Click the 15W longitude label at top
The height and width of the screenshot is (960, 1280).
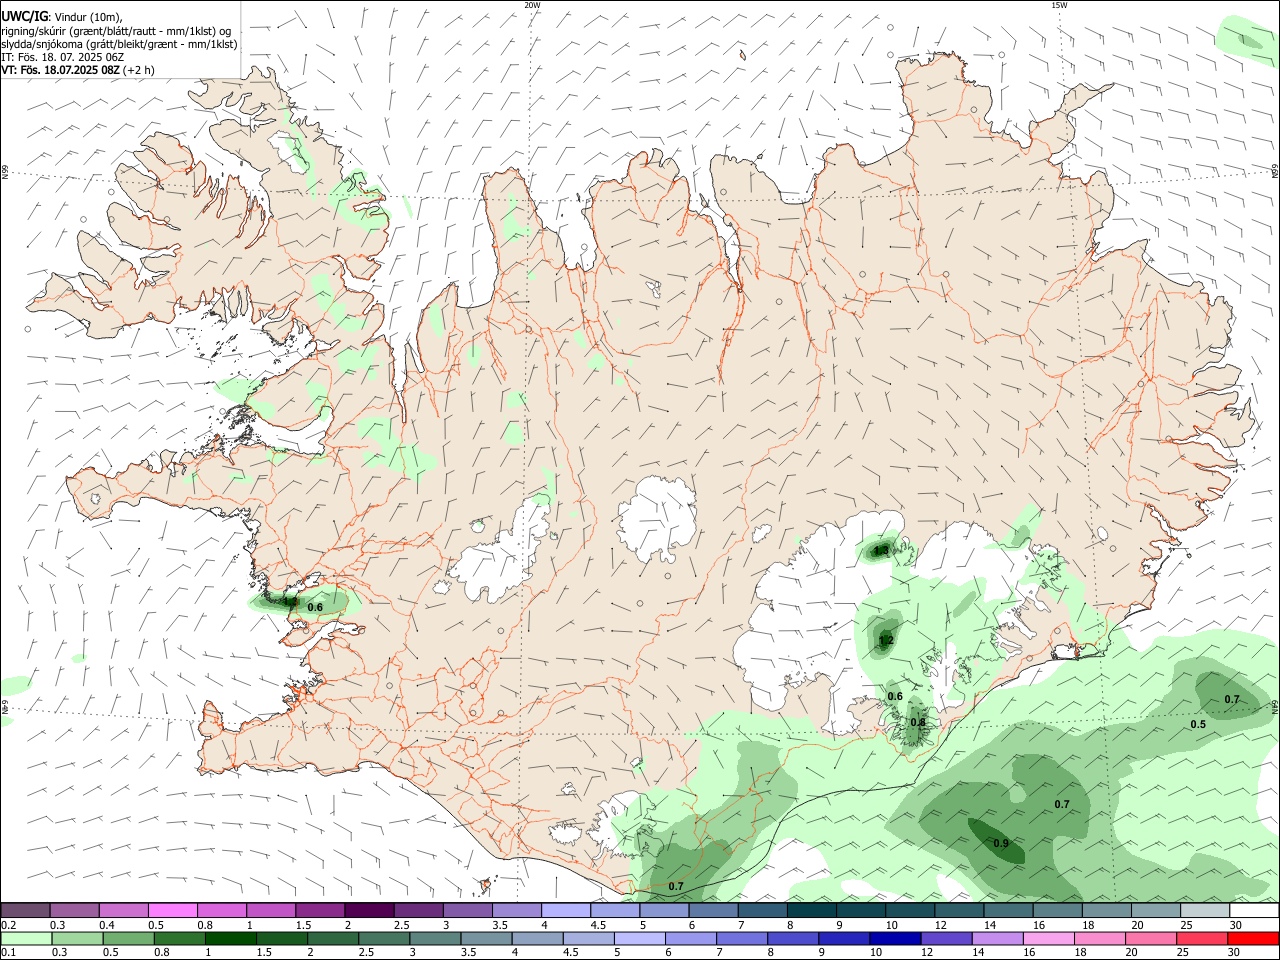point(1059,5)
